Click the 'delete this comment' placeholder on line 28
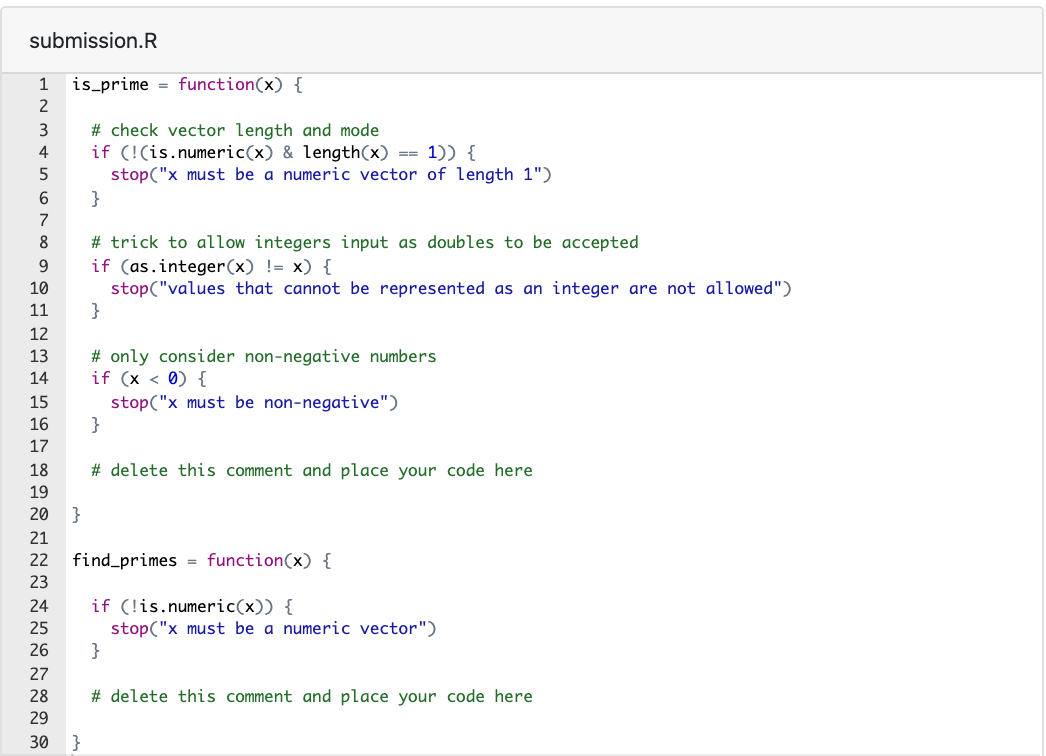This screenshot has height=756, width=1046. pyautogui.click(x=311, y=696)
